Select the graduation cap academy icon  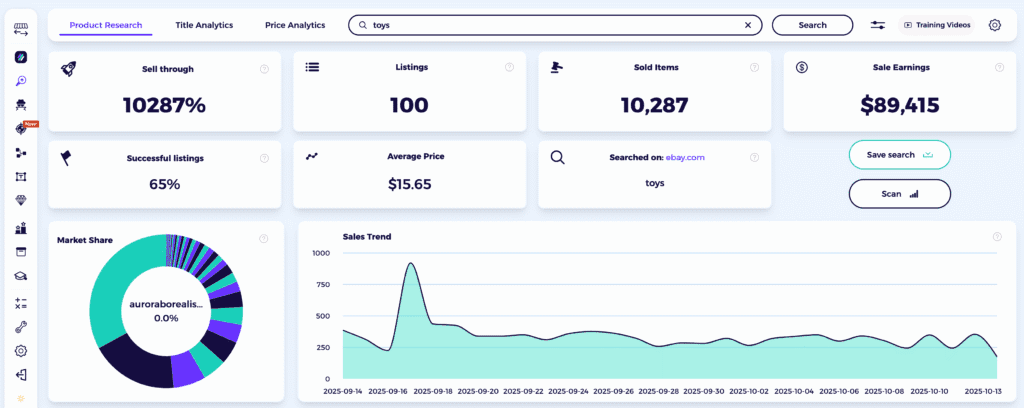[x=21, y=276]
